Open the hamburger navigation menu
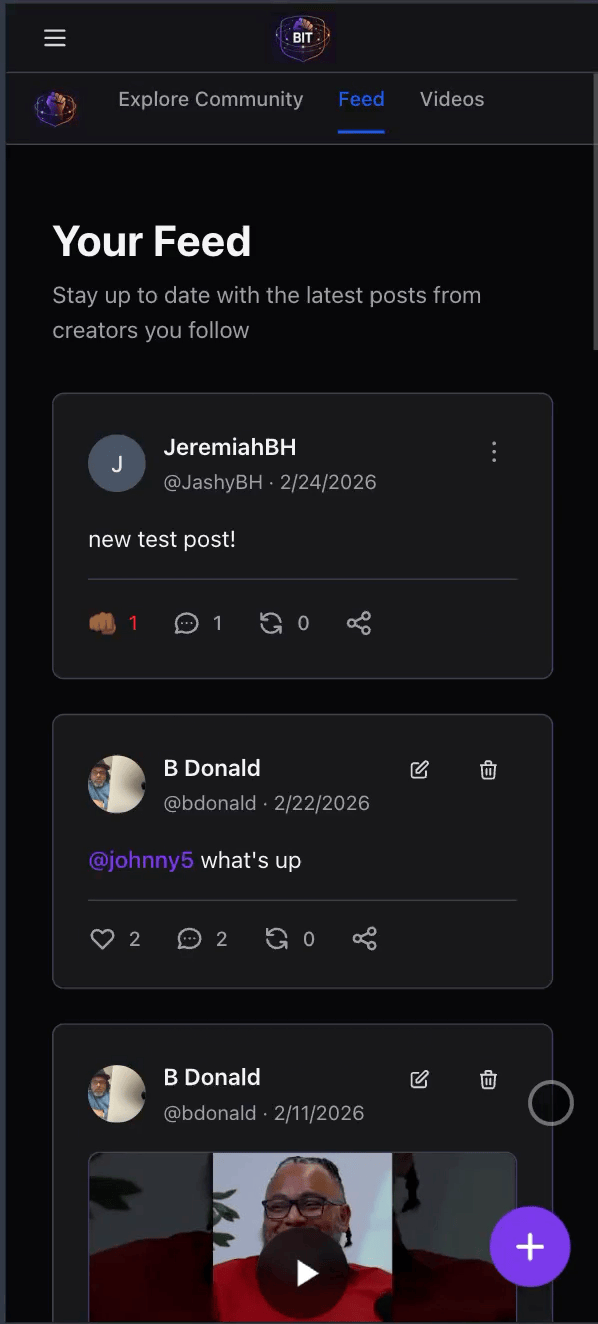 55,37
